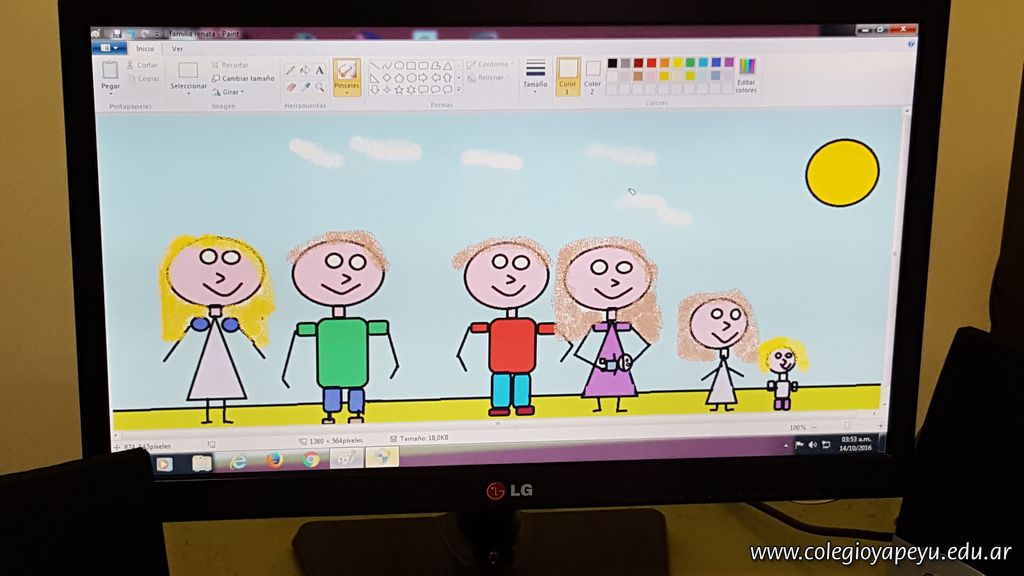Pick the Fill with color bucket tool
Viewport: 1024px width, 576px height.
click(x=305, y=70)
